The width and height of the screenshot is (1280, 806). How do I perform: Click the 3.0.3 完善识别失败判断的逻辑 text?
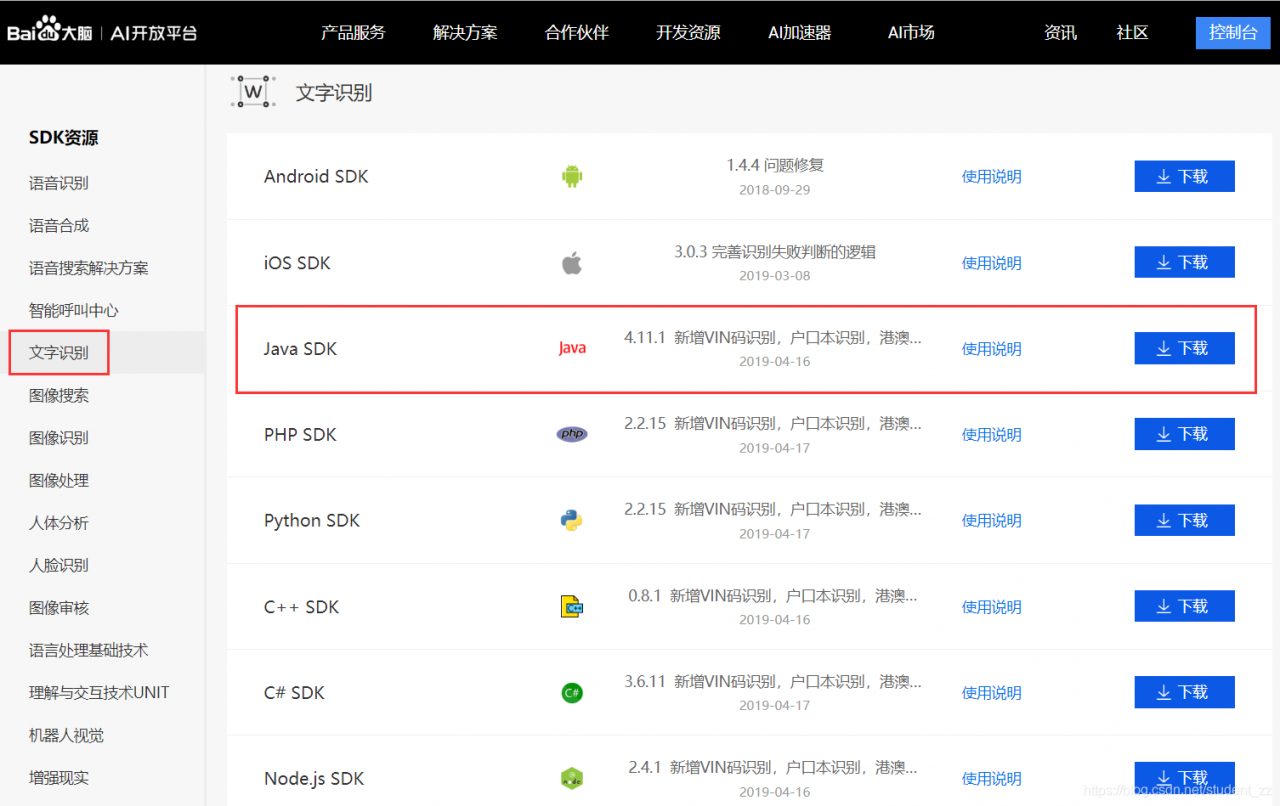coord(775,252)
